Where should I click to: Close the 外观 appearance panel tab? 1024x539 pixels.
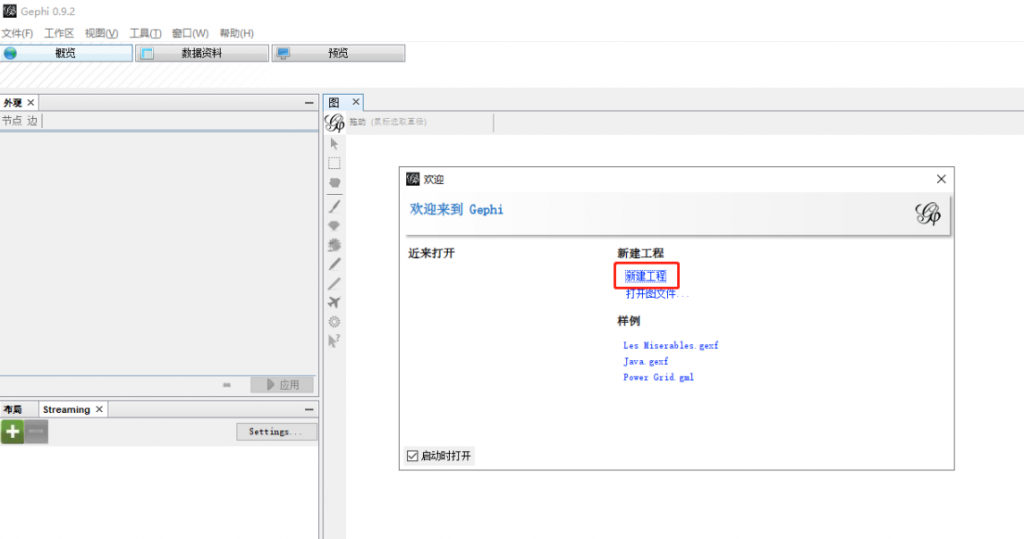(31, 103)
